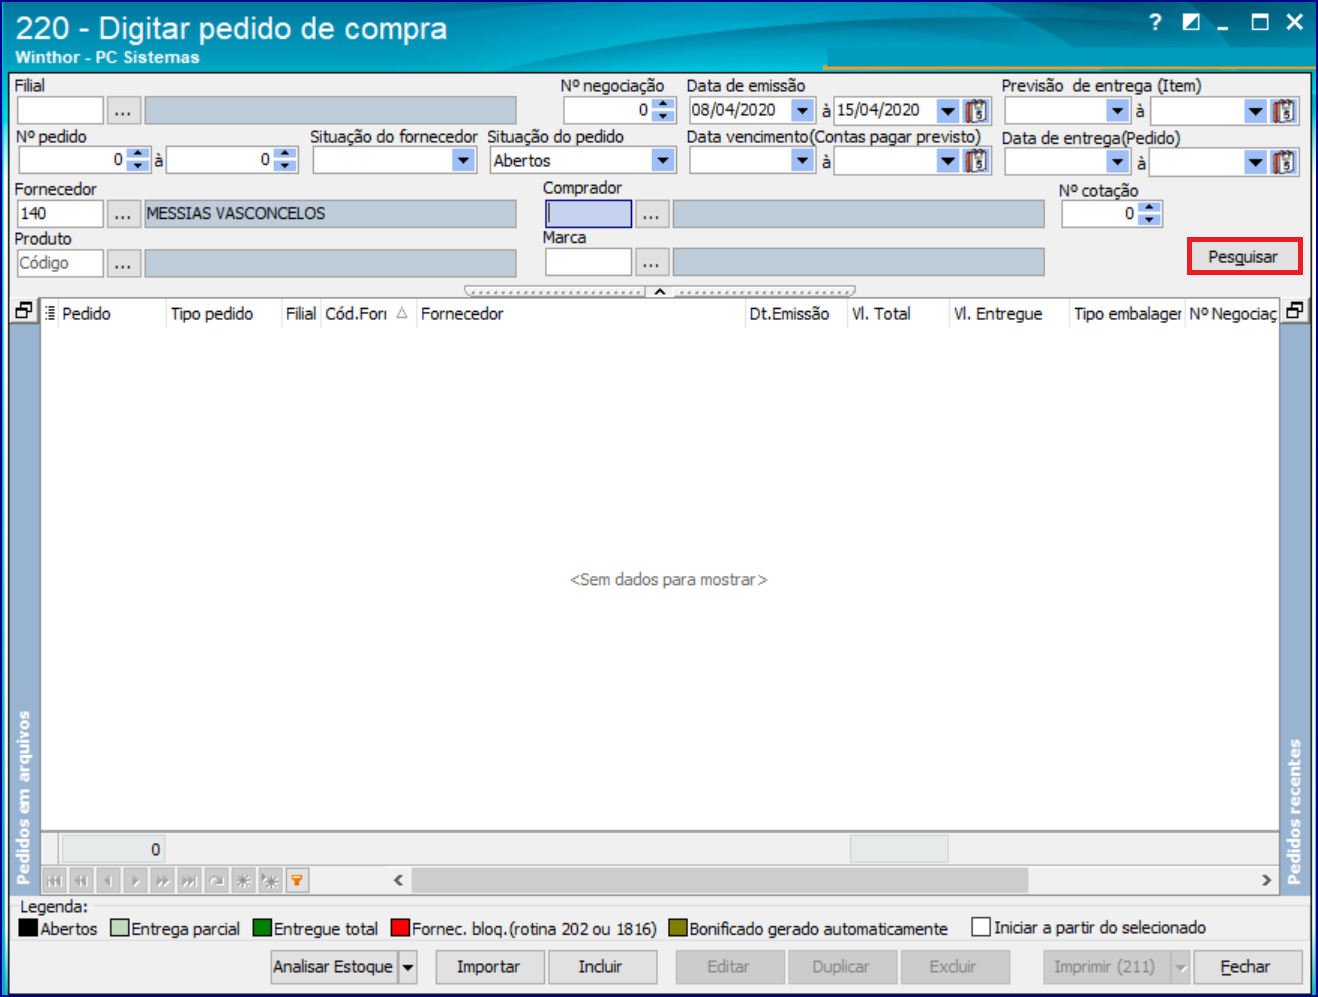Click the Filial code input field
Image resolution: width=1318 pixels, height=997 pixels.
pos(60,111)
